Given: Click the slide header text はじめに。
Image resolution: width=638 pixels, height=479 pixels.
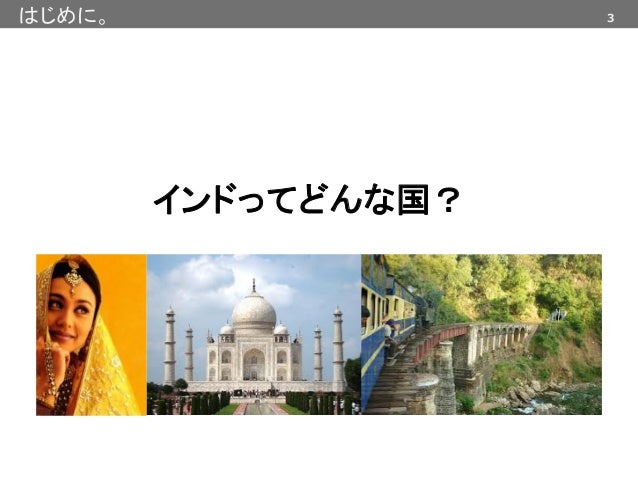Looking at the screenshot, I should tap(63, 16).
